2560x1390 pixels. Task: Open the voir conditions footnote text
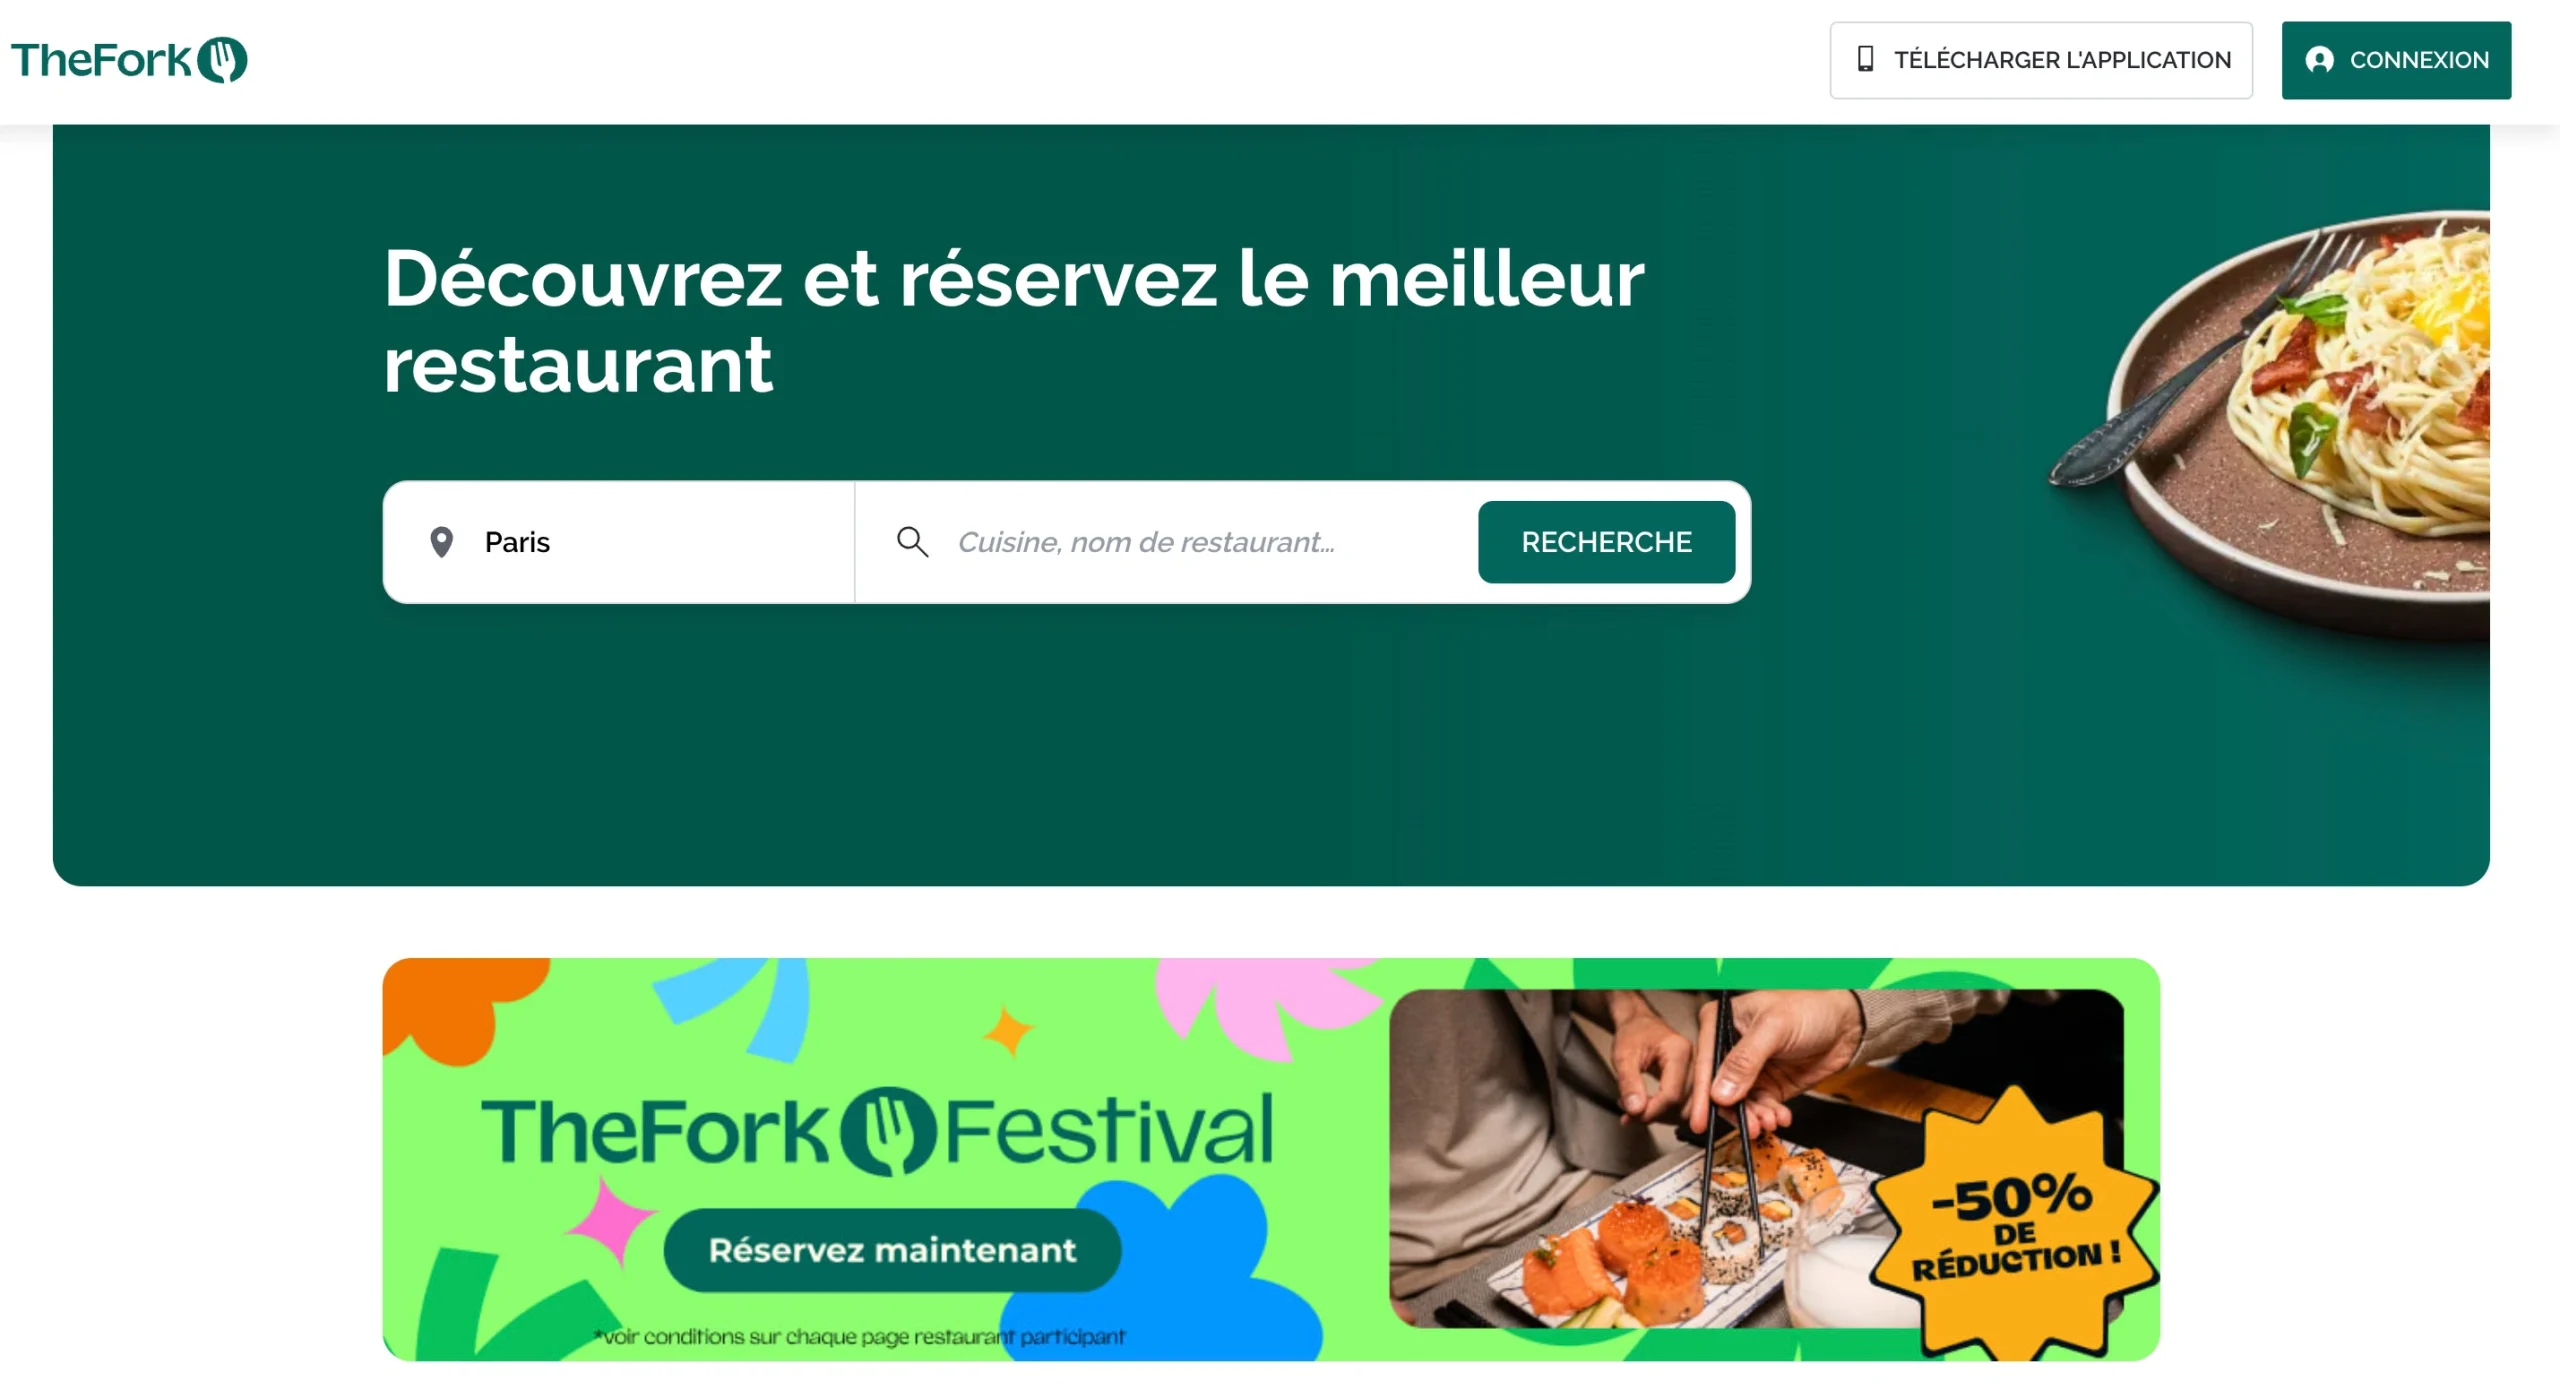point(859,1337)
